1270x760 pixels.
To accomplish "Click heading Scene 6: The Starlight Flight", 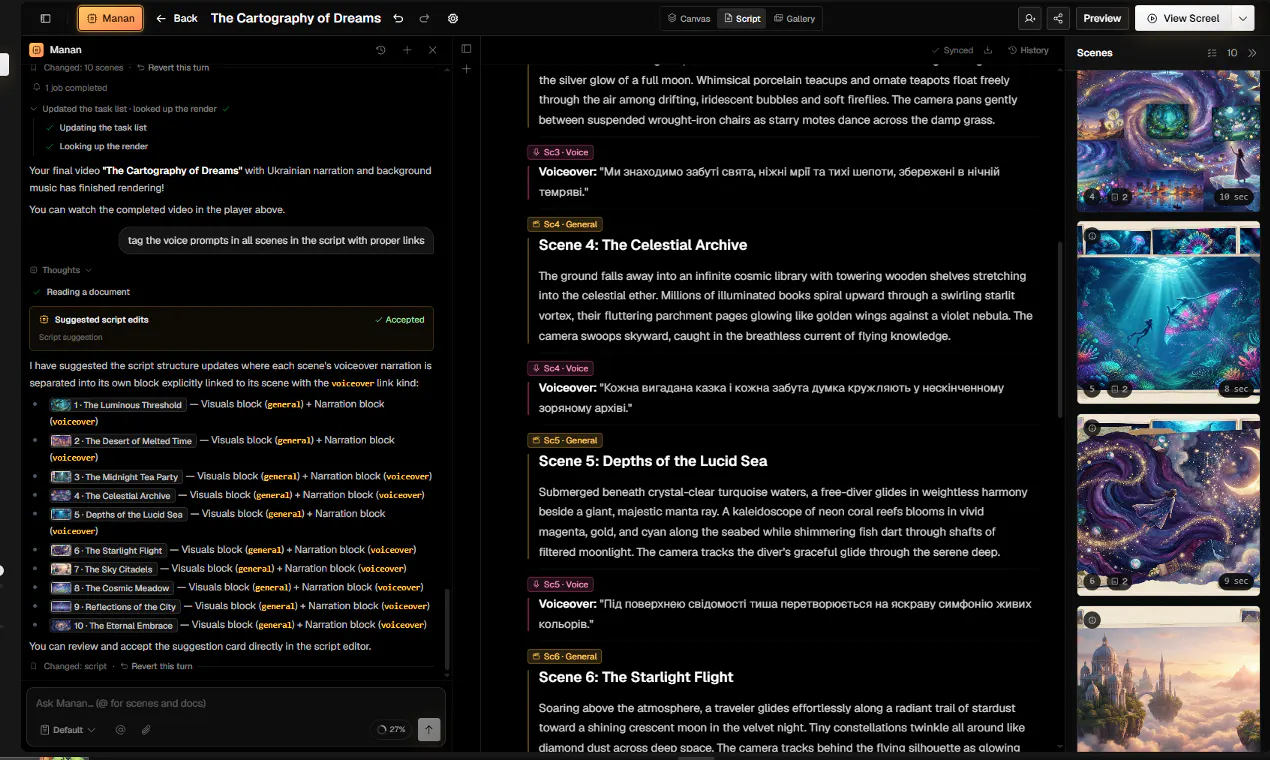I will [636, 677].
